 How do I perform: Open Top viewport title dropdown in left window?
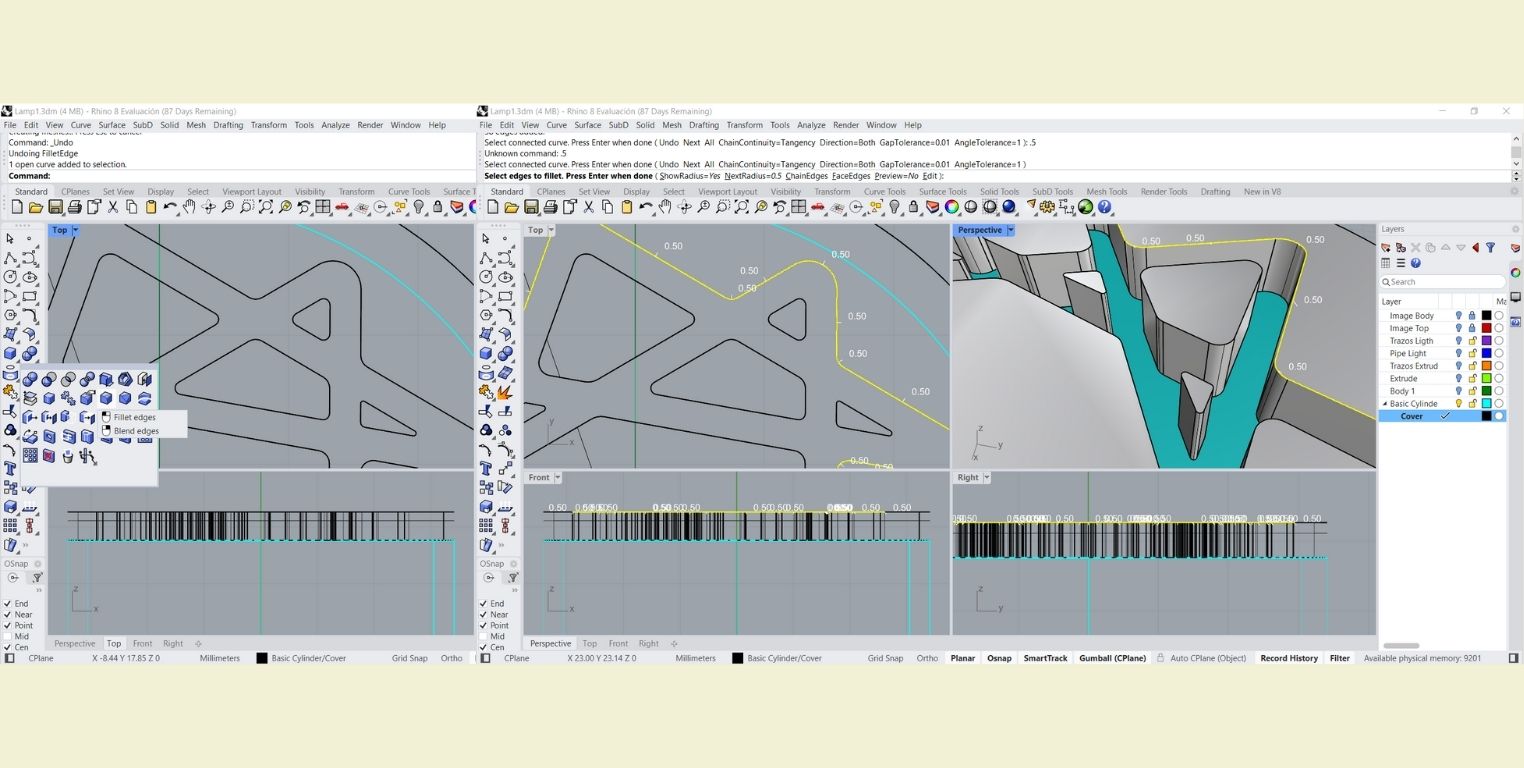(75, 230)
